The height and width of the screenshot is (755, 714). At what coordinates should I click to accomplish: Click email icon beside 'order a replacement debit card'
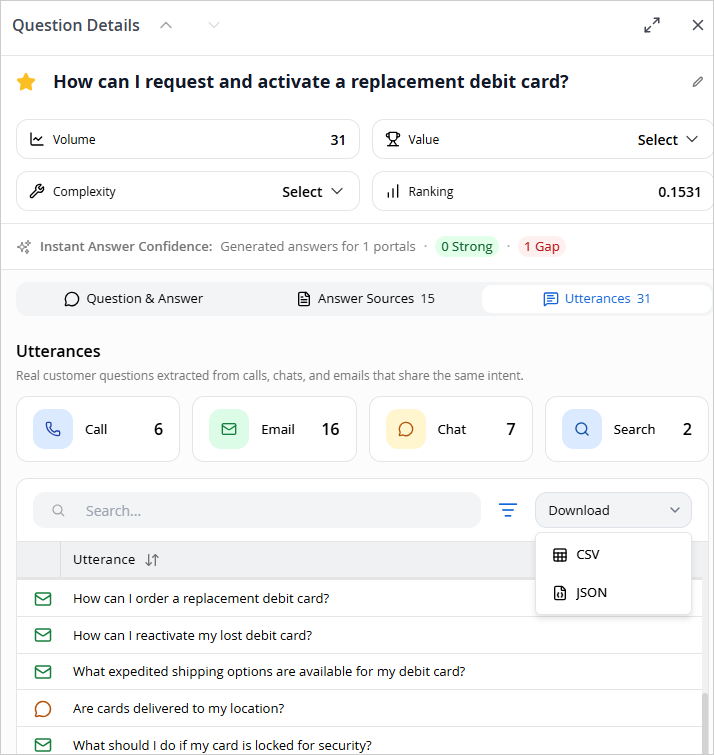point(43,599)
